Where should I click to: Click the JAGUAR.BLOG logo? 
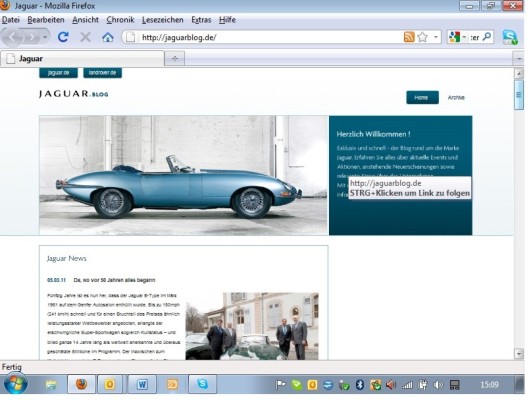click(x=73, y=94)
